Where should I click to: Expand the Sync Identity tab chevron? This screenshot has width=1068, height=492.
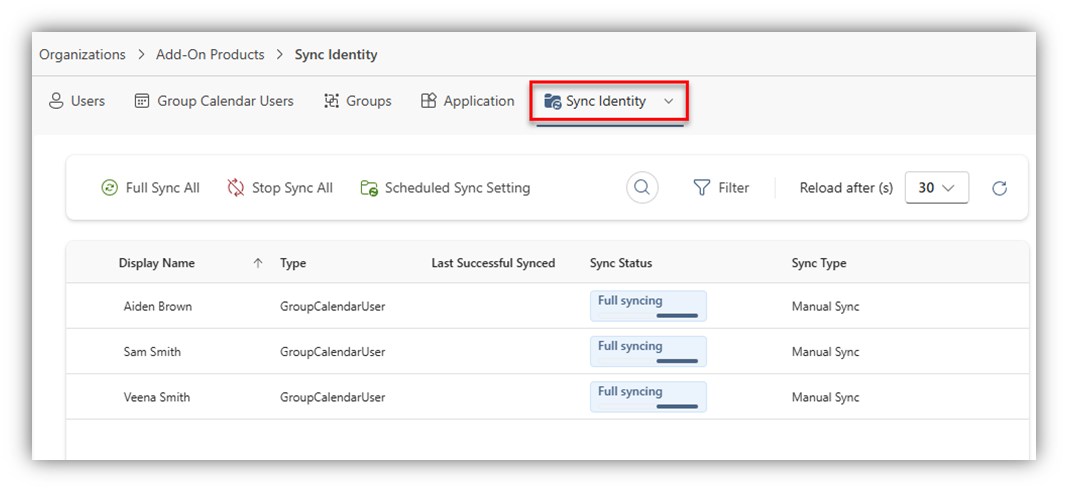669,101
